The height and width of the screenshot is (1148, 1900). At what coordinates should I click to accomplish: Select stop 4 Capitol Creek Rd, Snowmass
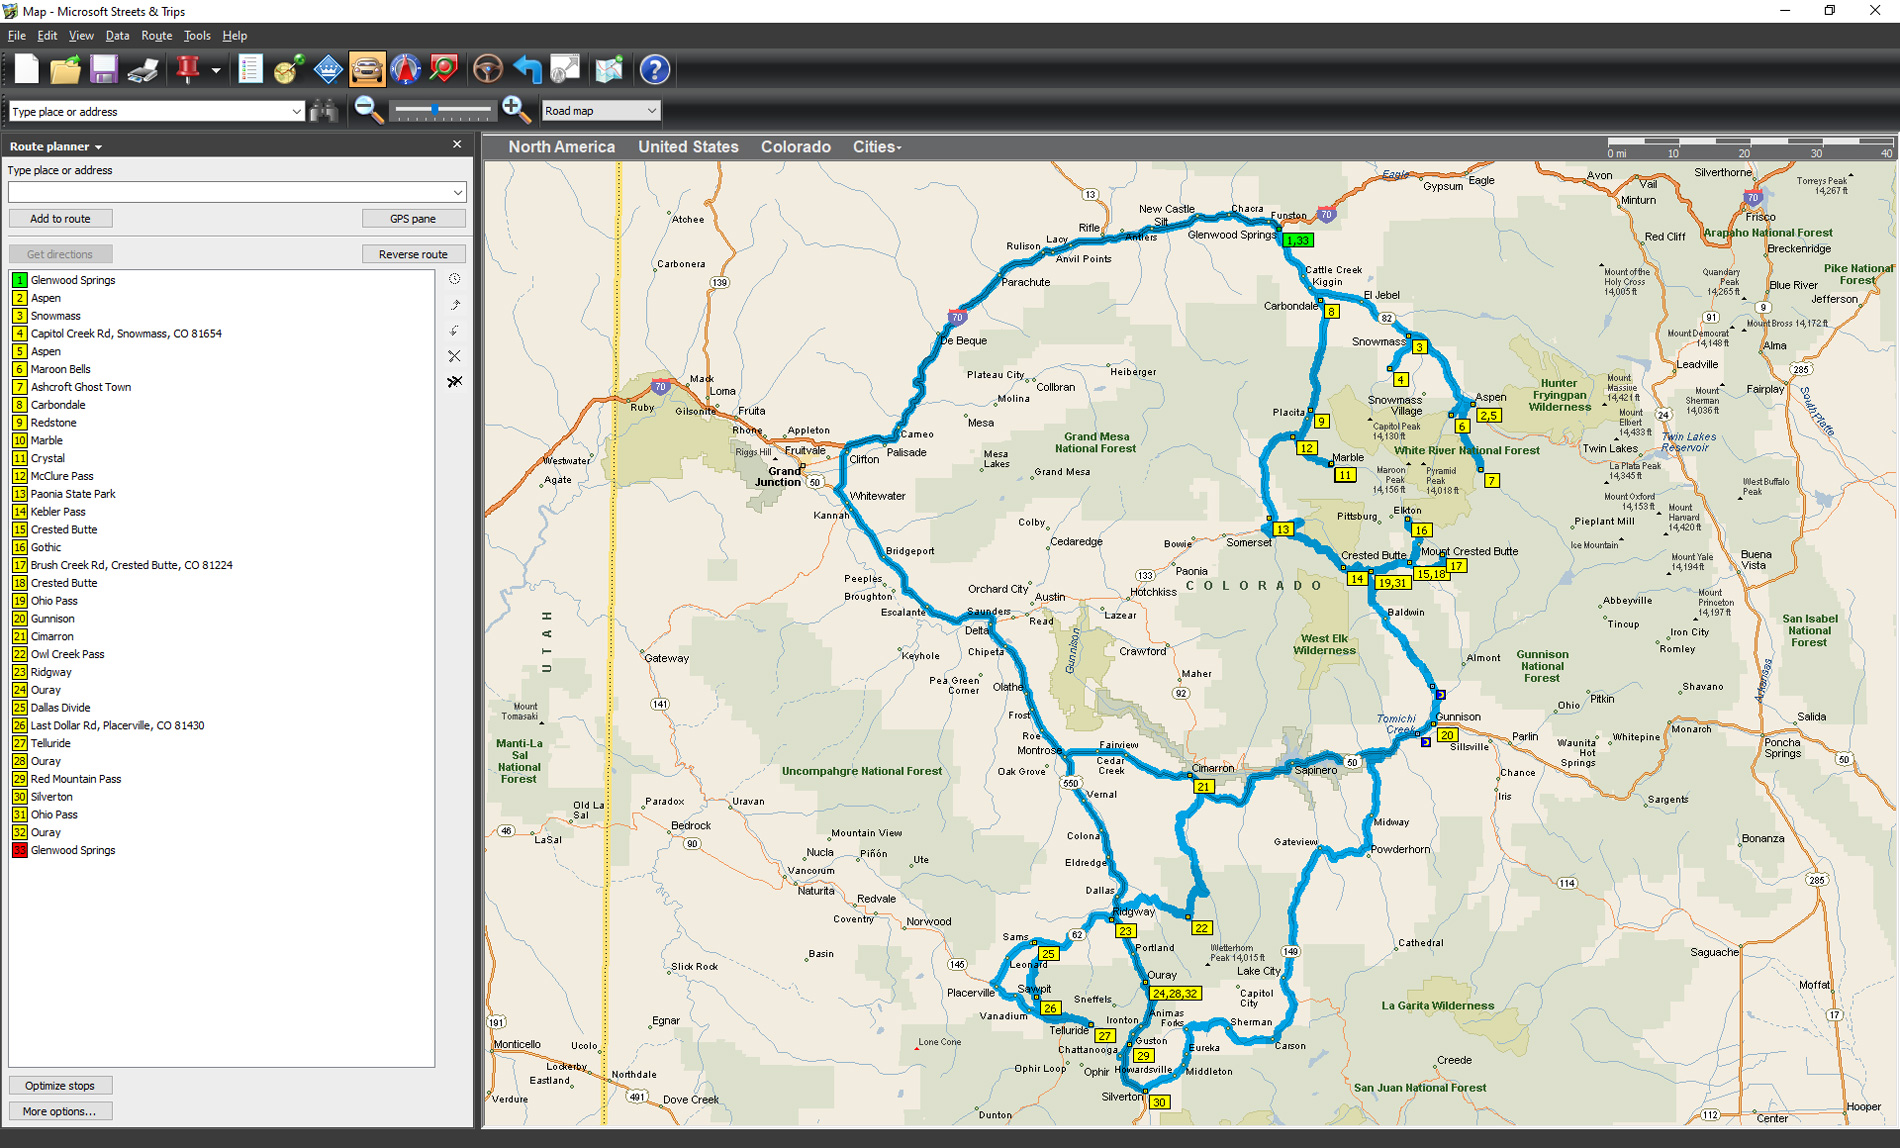click(x=221, y=334)
